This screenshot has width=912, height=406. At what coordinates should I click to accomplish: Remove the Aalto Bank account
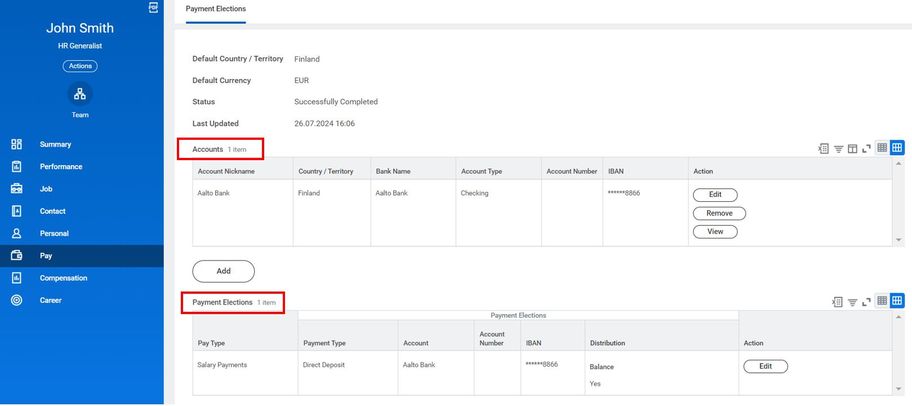(x=719, y=213)
